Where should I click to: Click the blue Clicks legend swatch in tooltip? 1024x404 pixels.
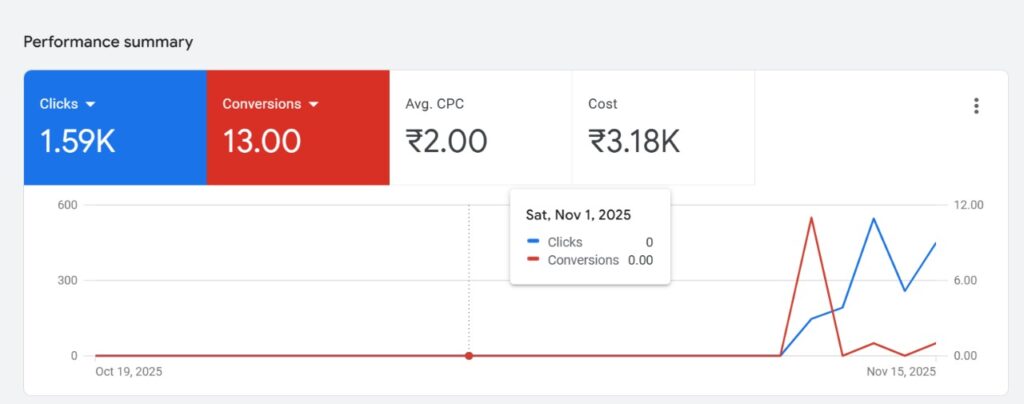click(x=533, y=242)
